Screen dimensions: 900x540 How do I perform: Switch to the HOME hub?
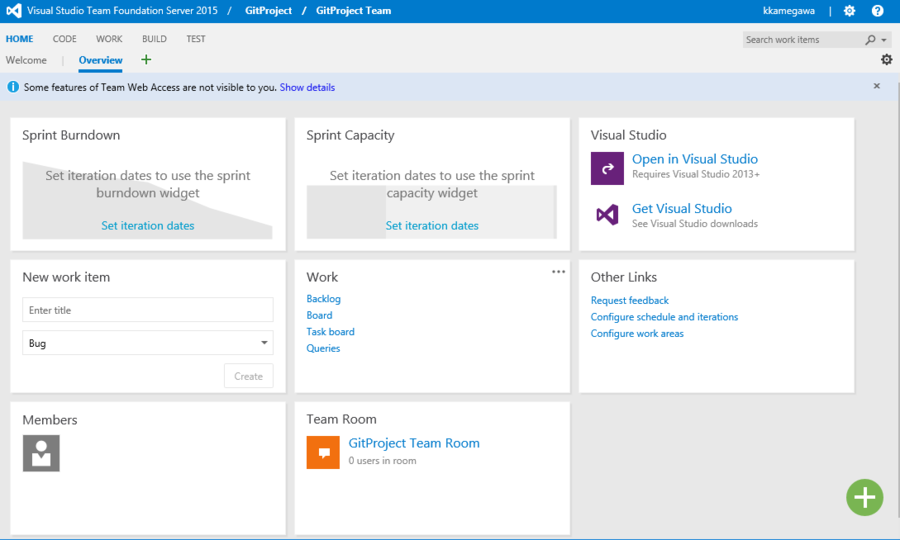[x=20, y=39]
